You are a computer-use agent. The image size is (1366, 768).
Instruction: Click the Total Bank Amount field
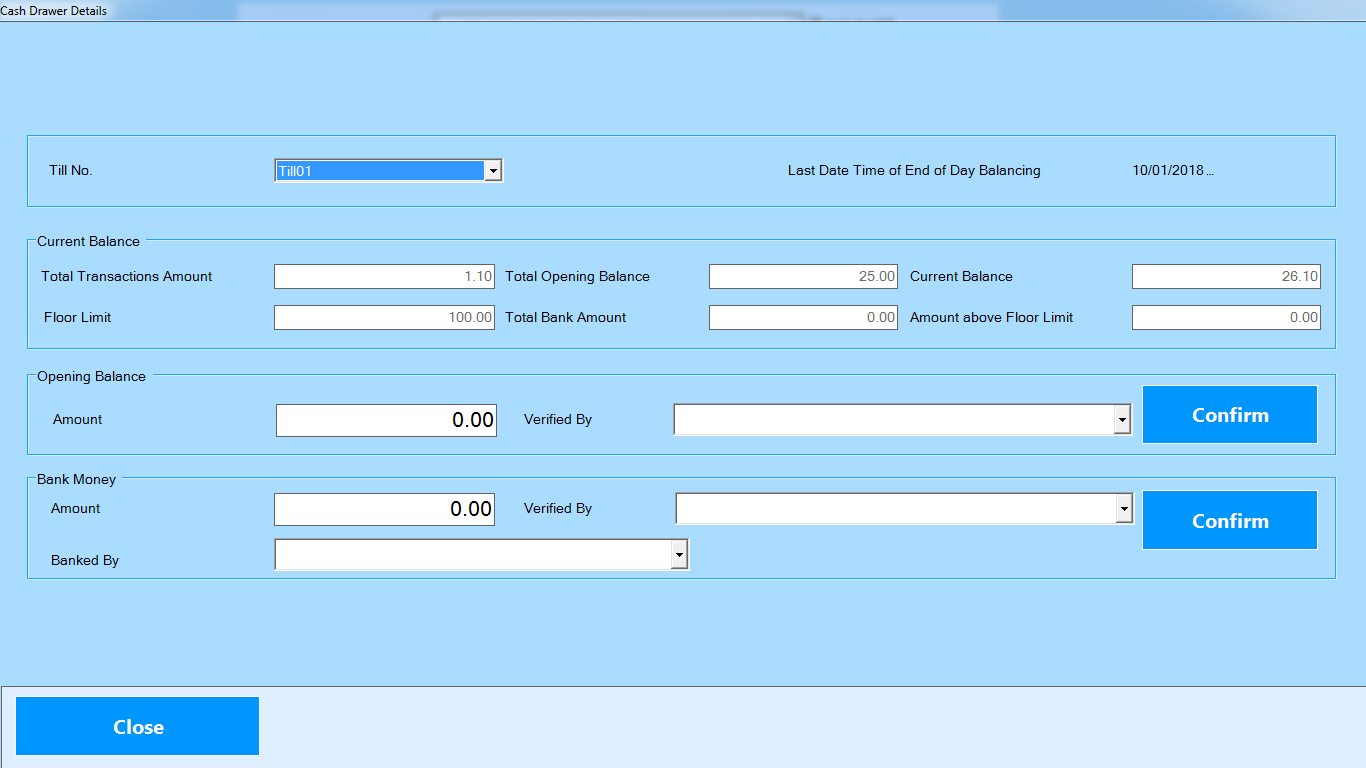(x=803, y=318)
